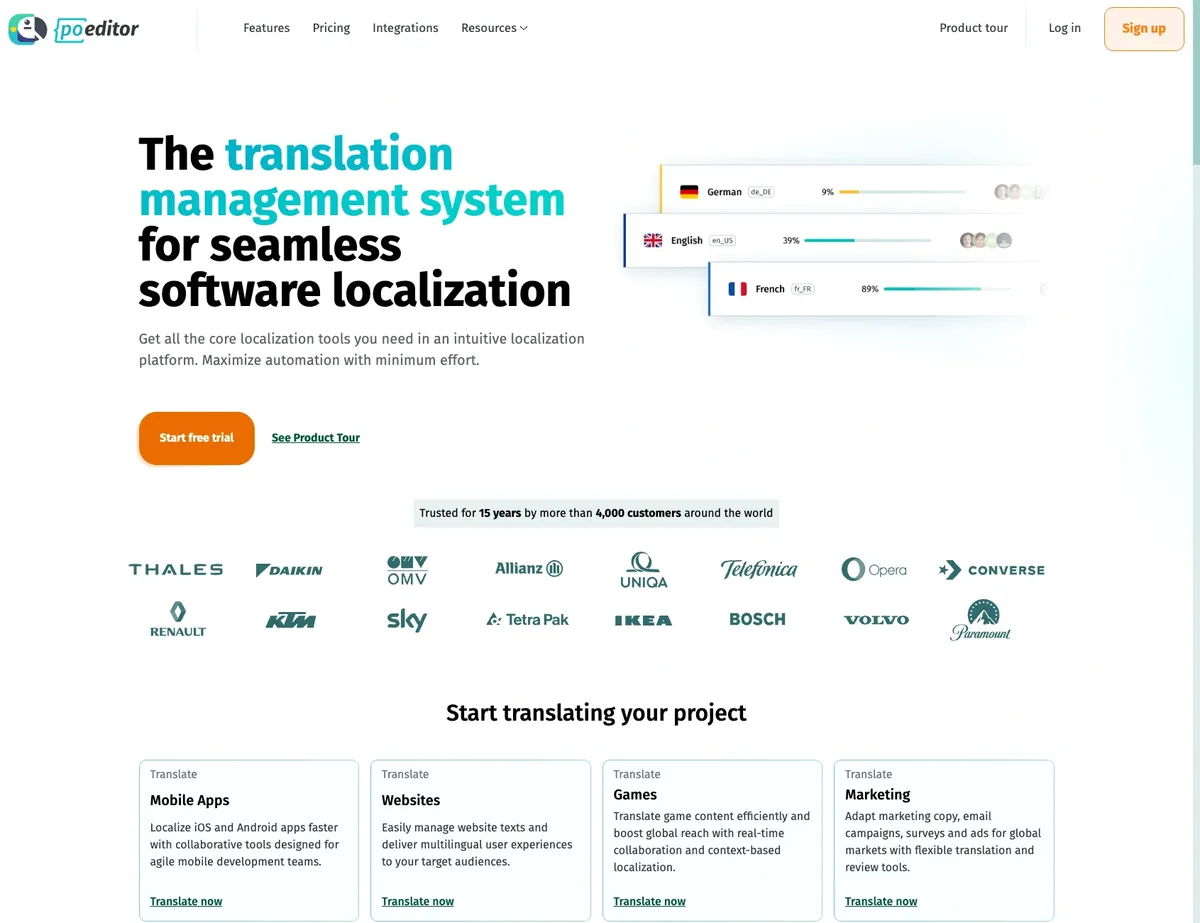Screen dimensions: 1200x923
Task: Open the Pricing page from navigation
Action: tap(331, 28)
